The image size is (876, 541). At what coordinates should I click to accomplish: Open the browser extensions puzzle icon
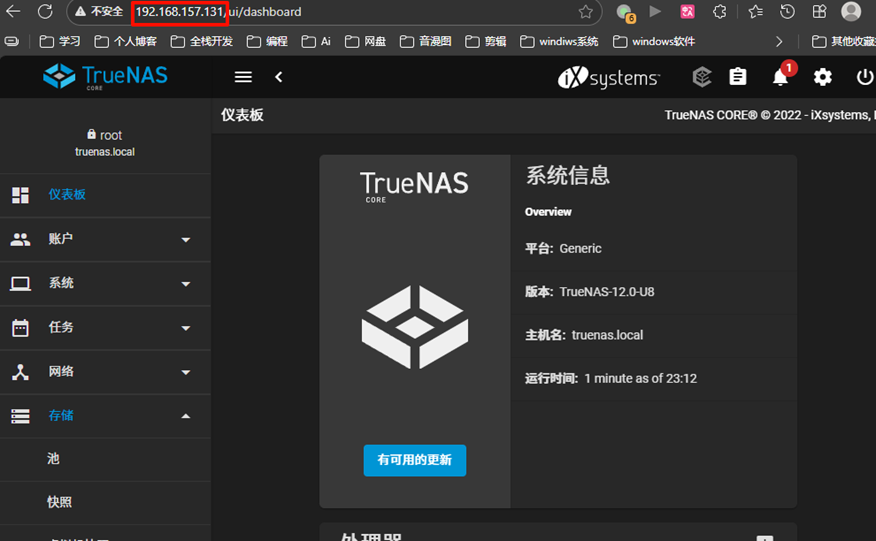pyautogui.click(x=720, y=12)
